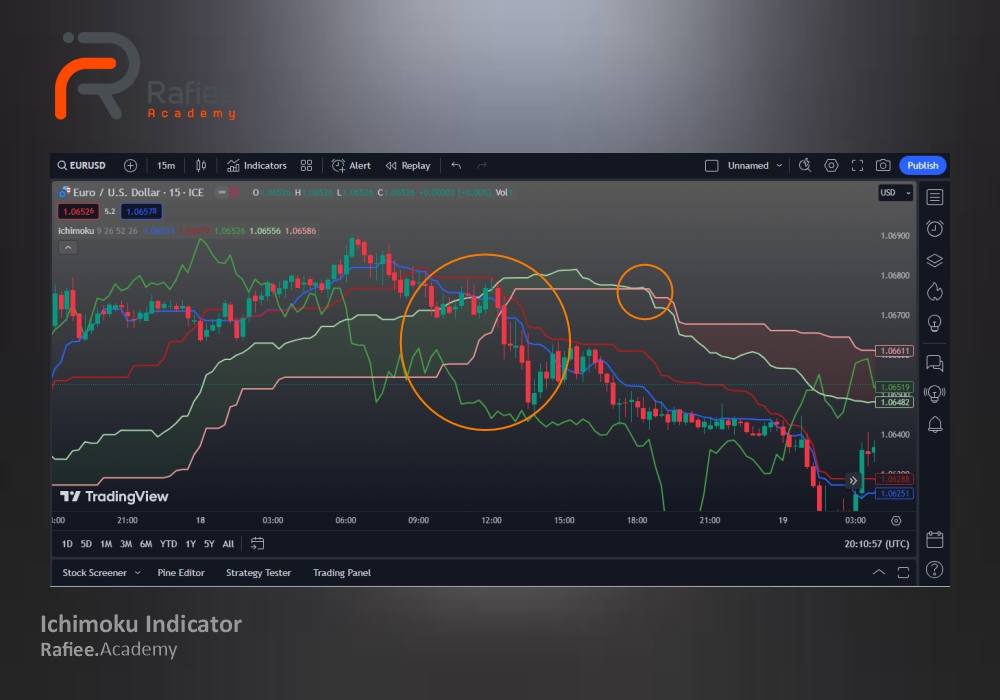Viewport: 1000px width, 700px height.
Task: Open the Trading Panel tab
Action: coord(342,573)
